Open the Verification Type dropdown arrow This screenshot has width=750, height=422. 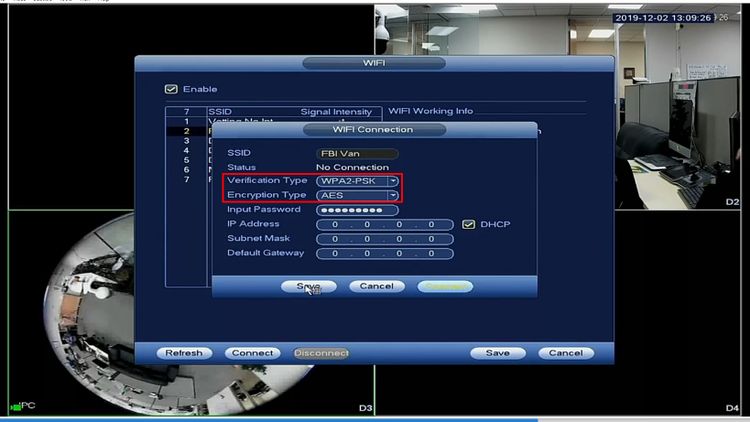[x=393, y=181]
